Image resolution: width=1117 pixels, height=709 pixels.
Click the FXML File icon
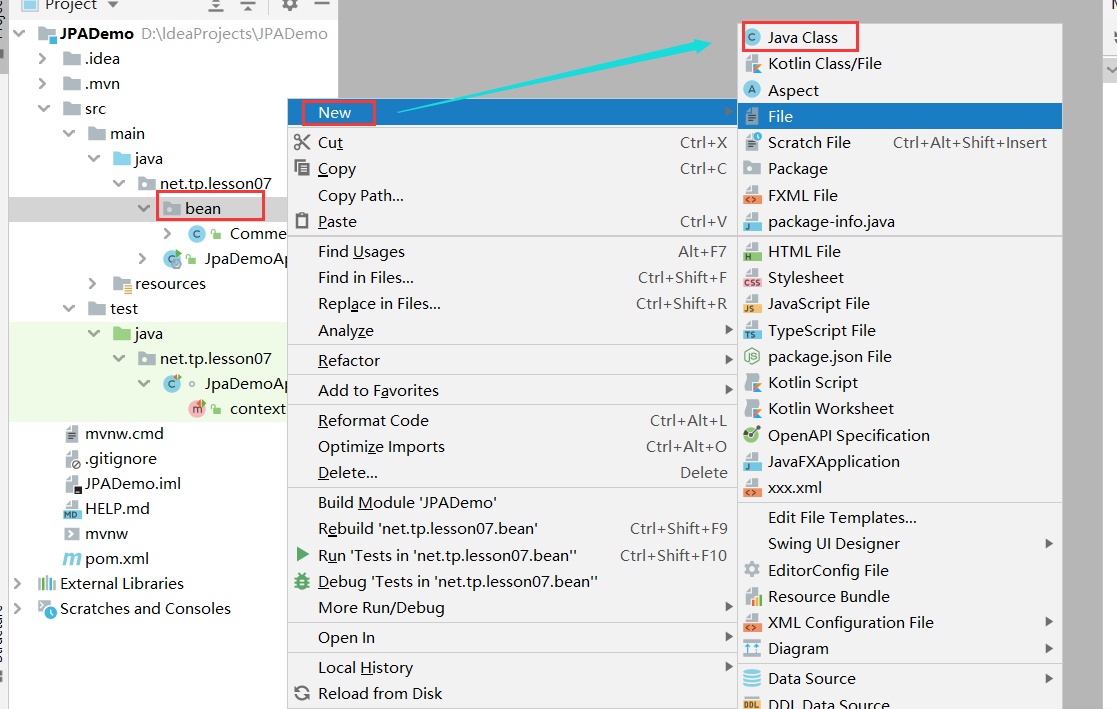click(752, 195)
